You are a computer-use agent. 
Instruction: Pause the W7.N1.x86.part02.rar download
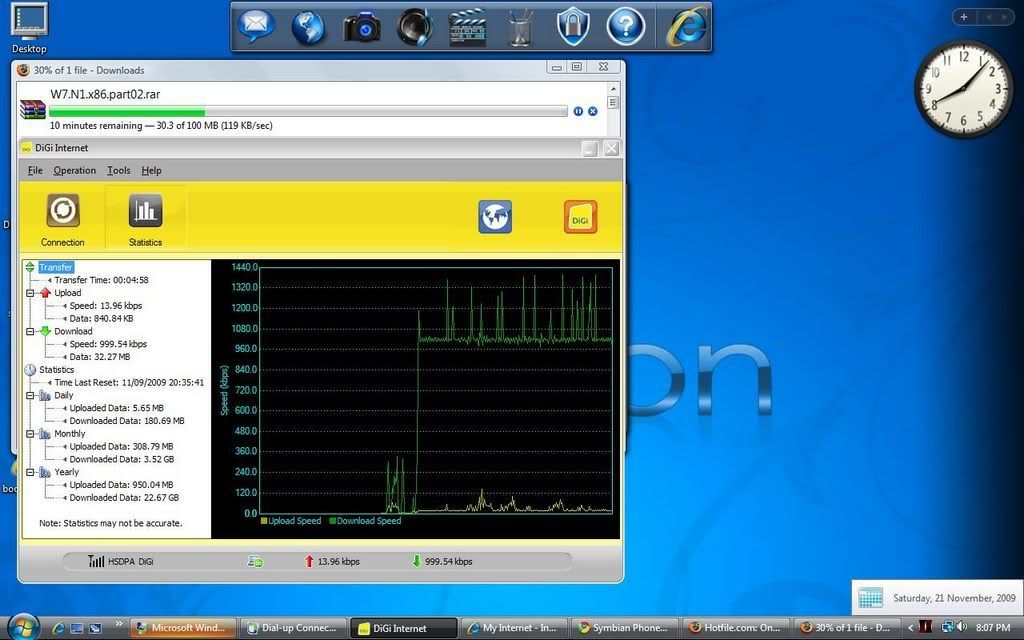click(x=578, y=112)
